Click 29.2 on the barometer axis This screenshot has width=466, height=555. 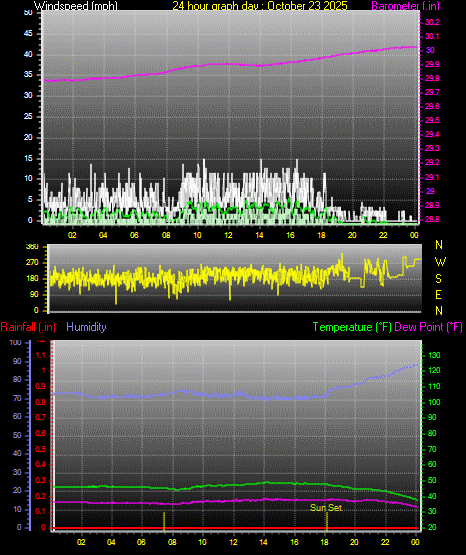pos(432,162)
